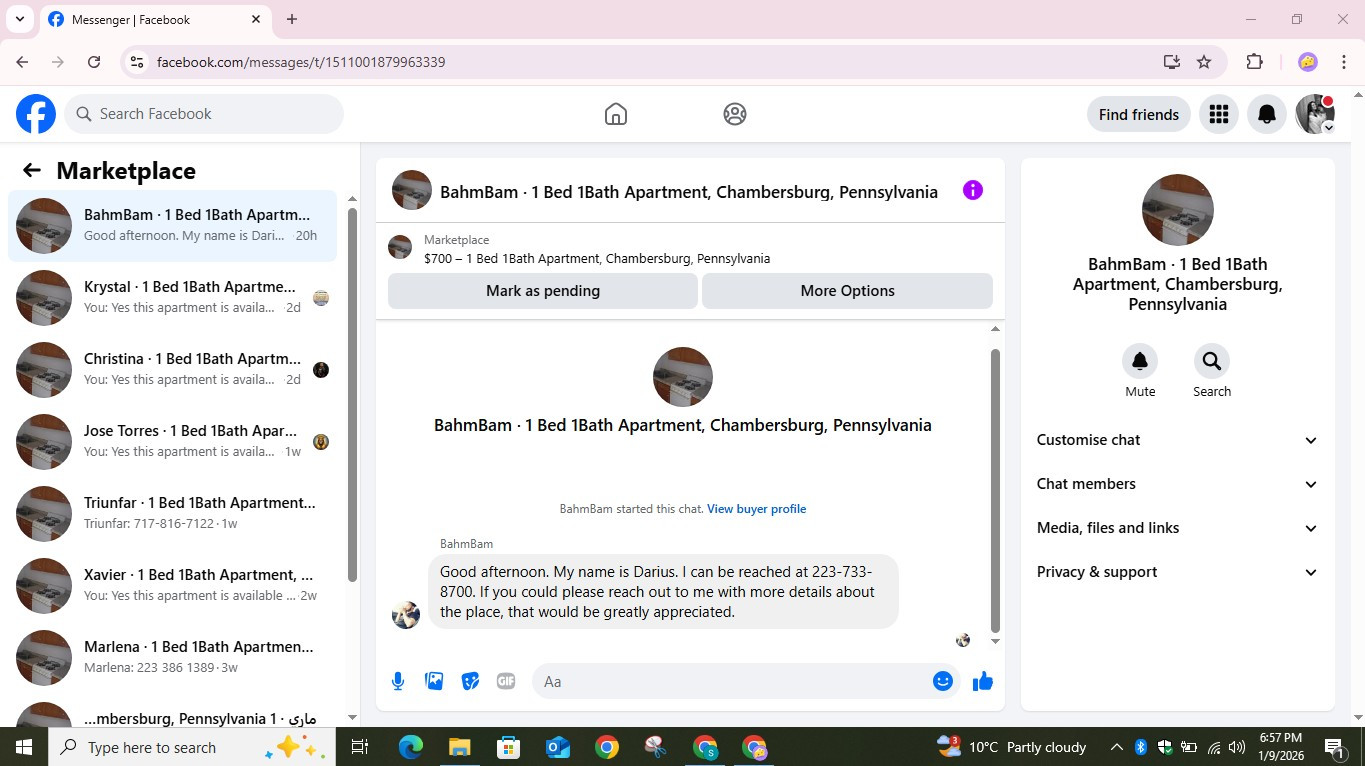Viewport: 1365px width, 766px height.
Task: Show hidden system tray icons
Action: tap(1116, 747)
